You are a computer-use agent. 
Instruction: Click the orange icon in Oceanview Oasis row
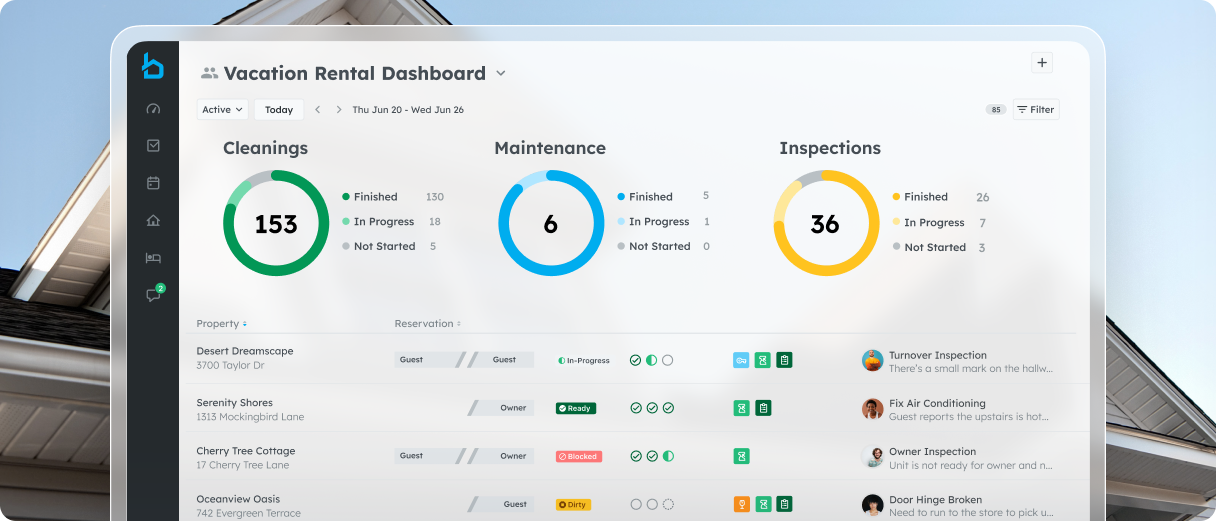click(x=741, y=504)
